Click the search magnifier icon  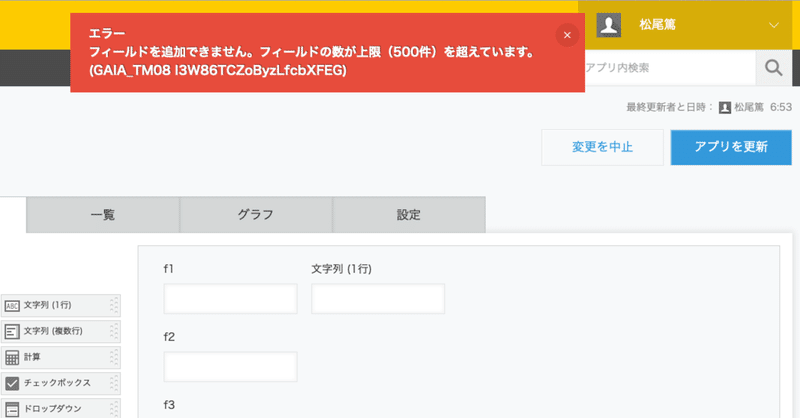tap(773, 67)
